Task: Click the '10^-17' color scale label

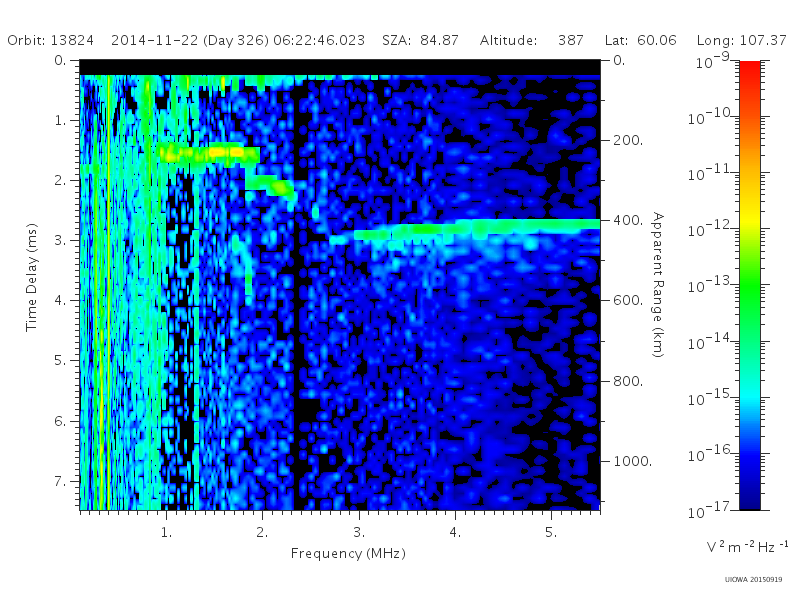Action: (x=710, y=510)
